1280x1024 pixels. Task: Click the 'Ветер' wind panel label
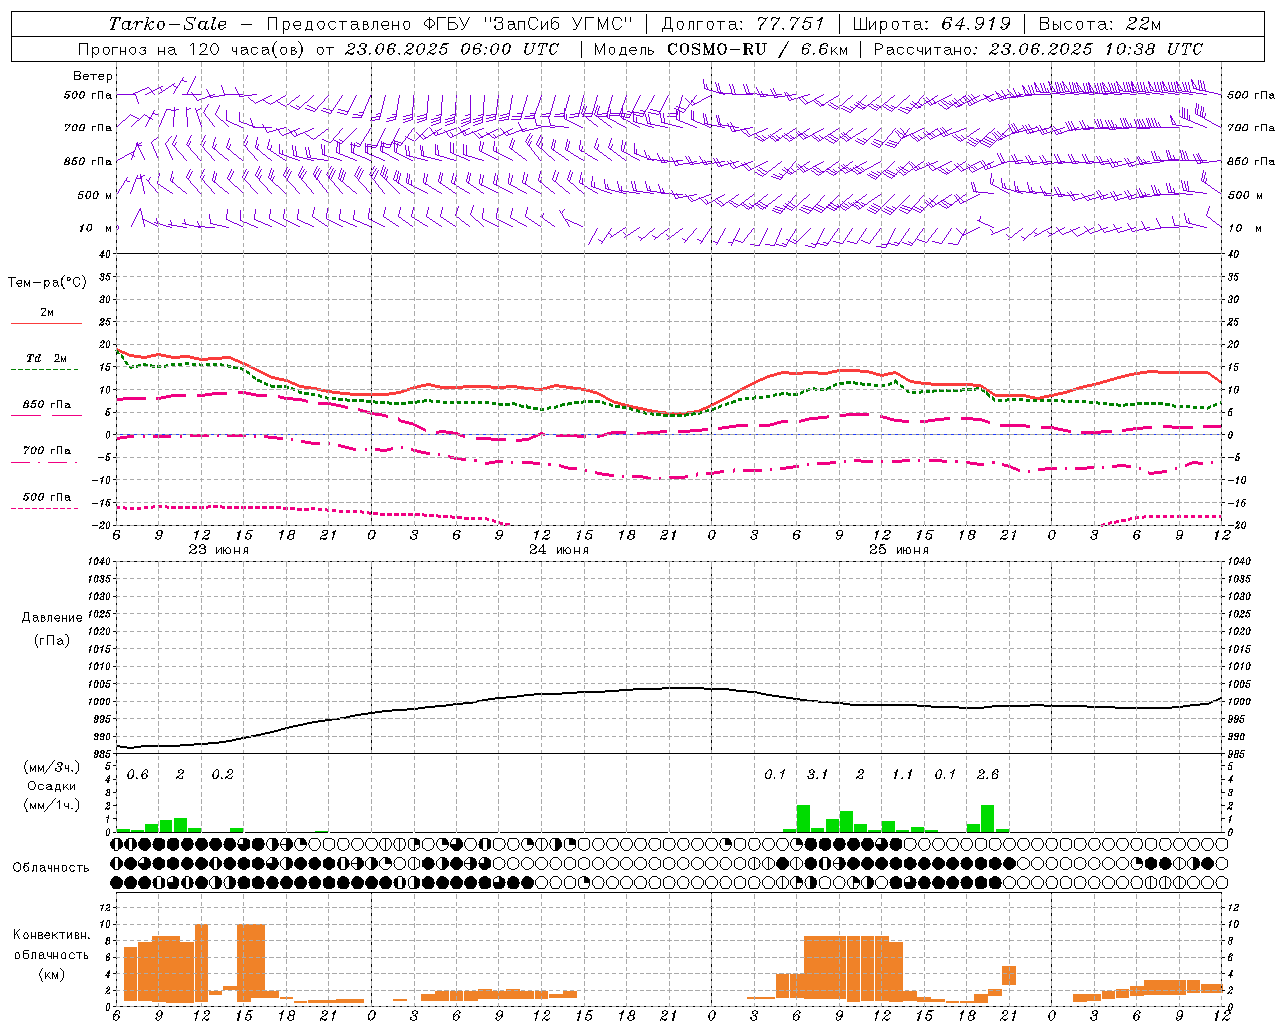coord(93,76)
